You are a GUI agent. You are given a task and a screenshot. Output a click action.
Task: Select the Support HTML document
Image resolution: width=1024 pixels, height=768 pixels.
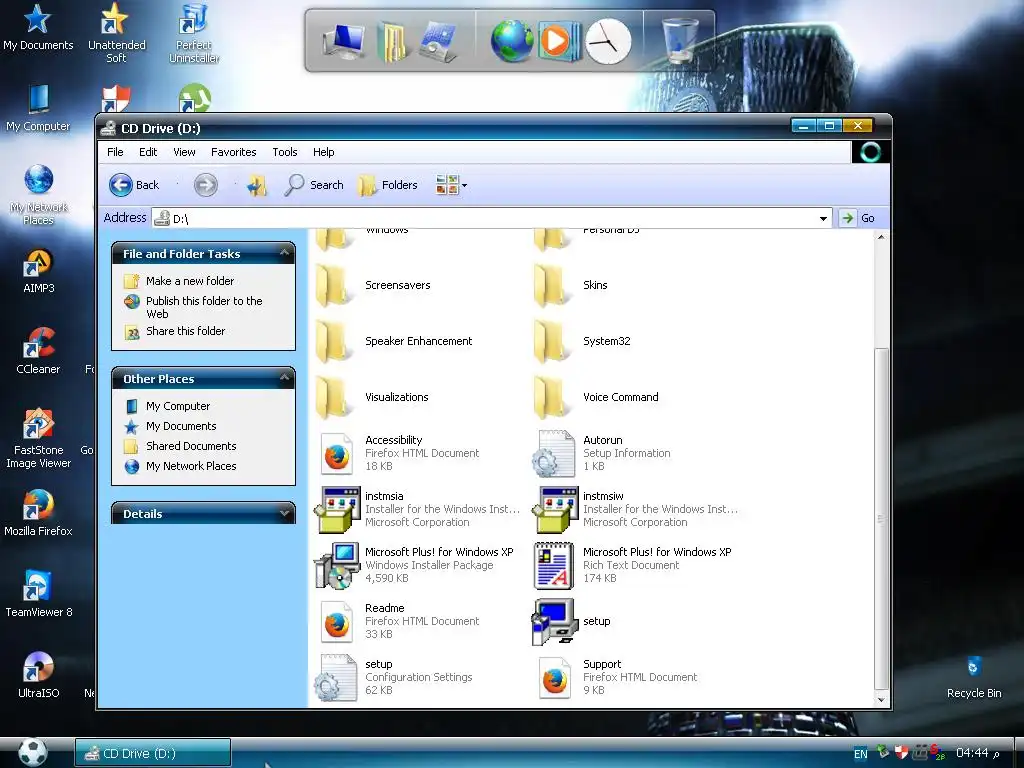[618, 677]
